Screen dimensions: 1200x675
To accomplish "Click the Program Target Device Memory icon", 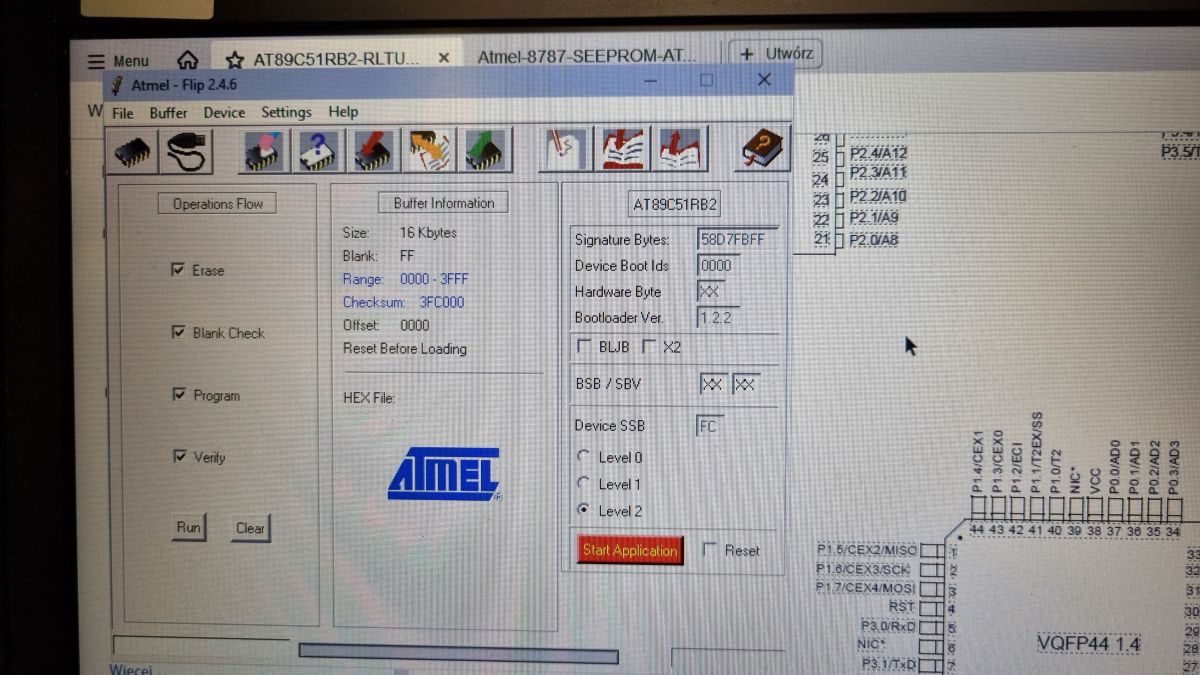I will point(375,151).
